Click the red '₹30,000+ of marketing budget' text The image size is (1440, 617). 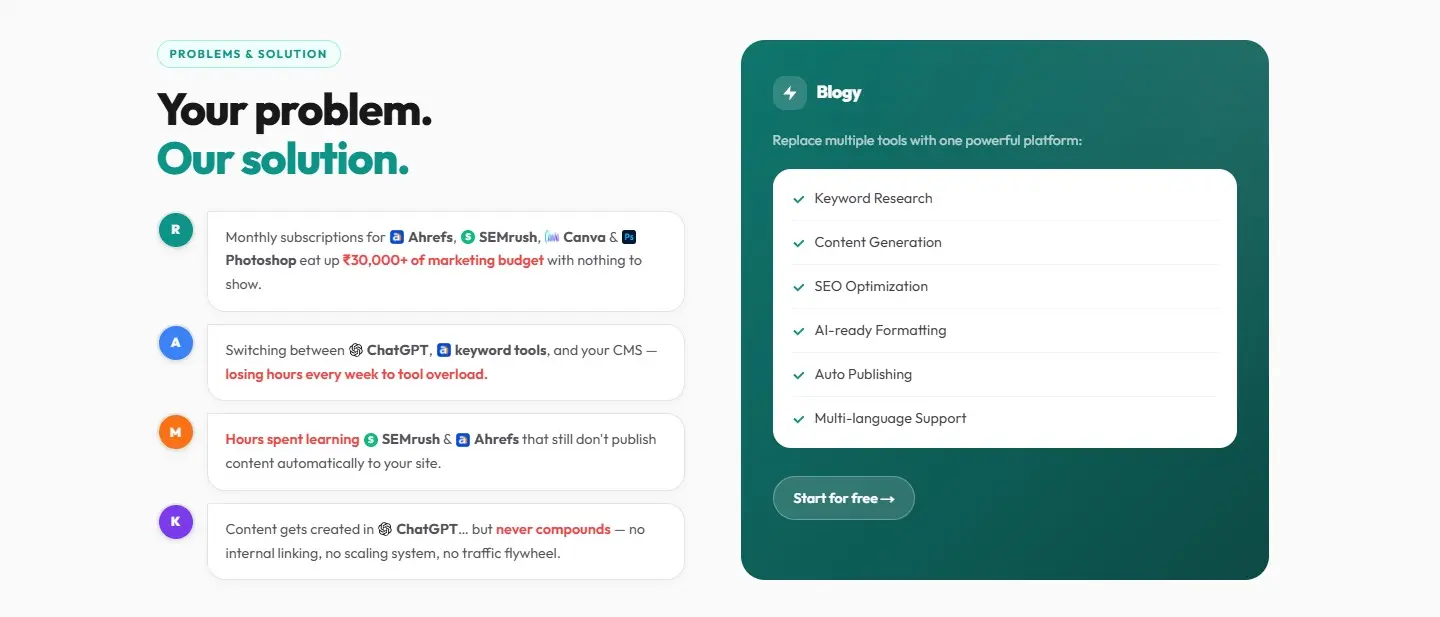pyautogui.click(x=443, y=260)
